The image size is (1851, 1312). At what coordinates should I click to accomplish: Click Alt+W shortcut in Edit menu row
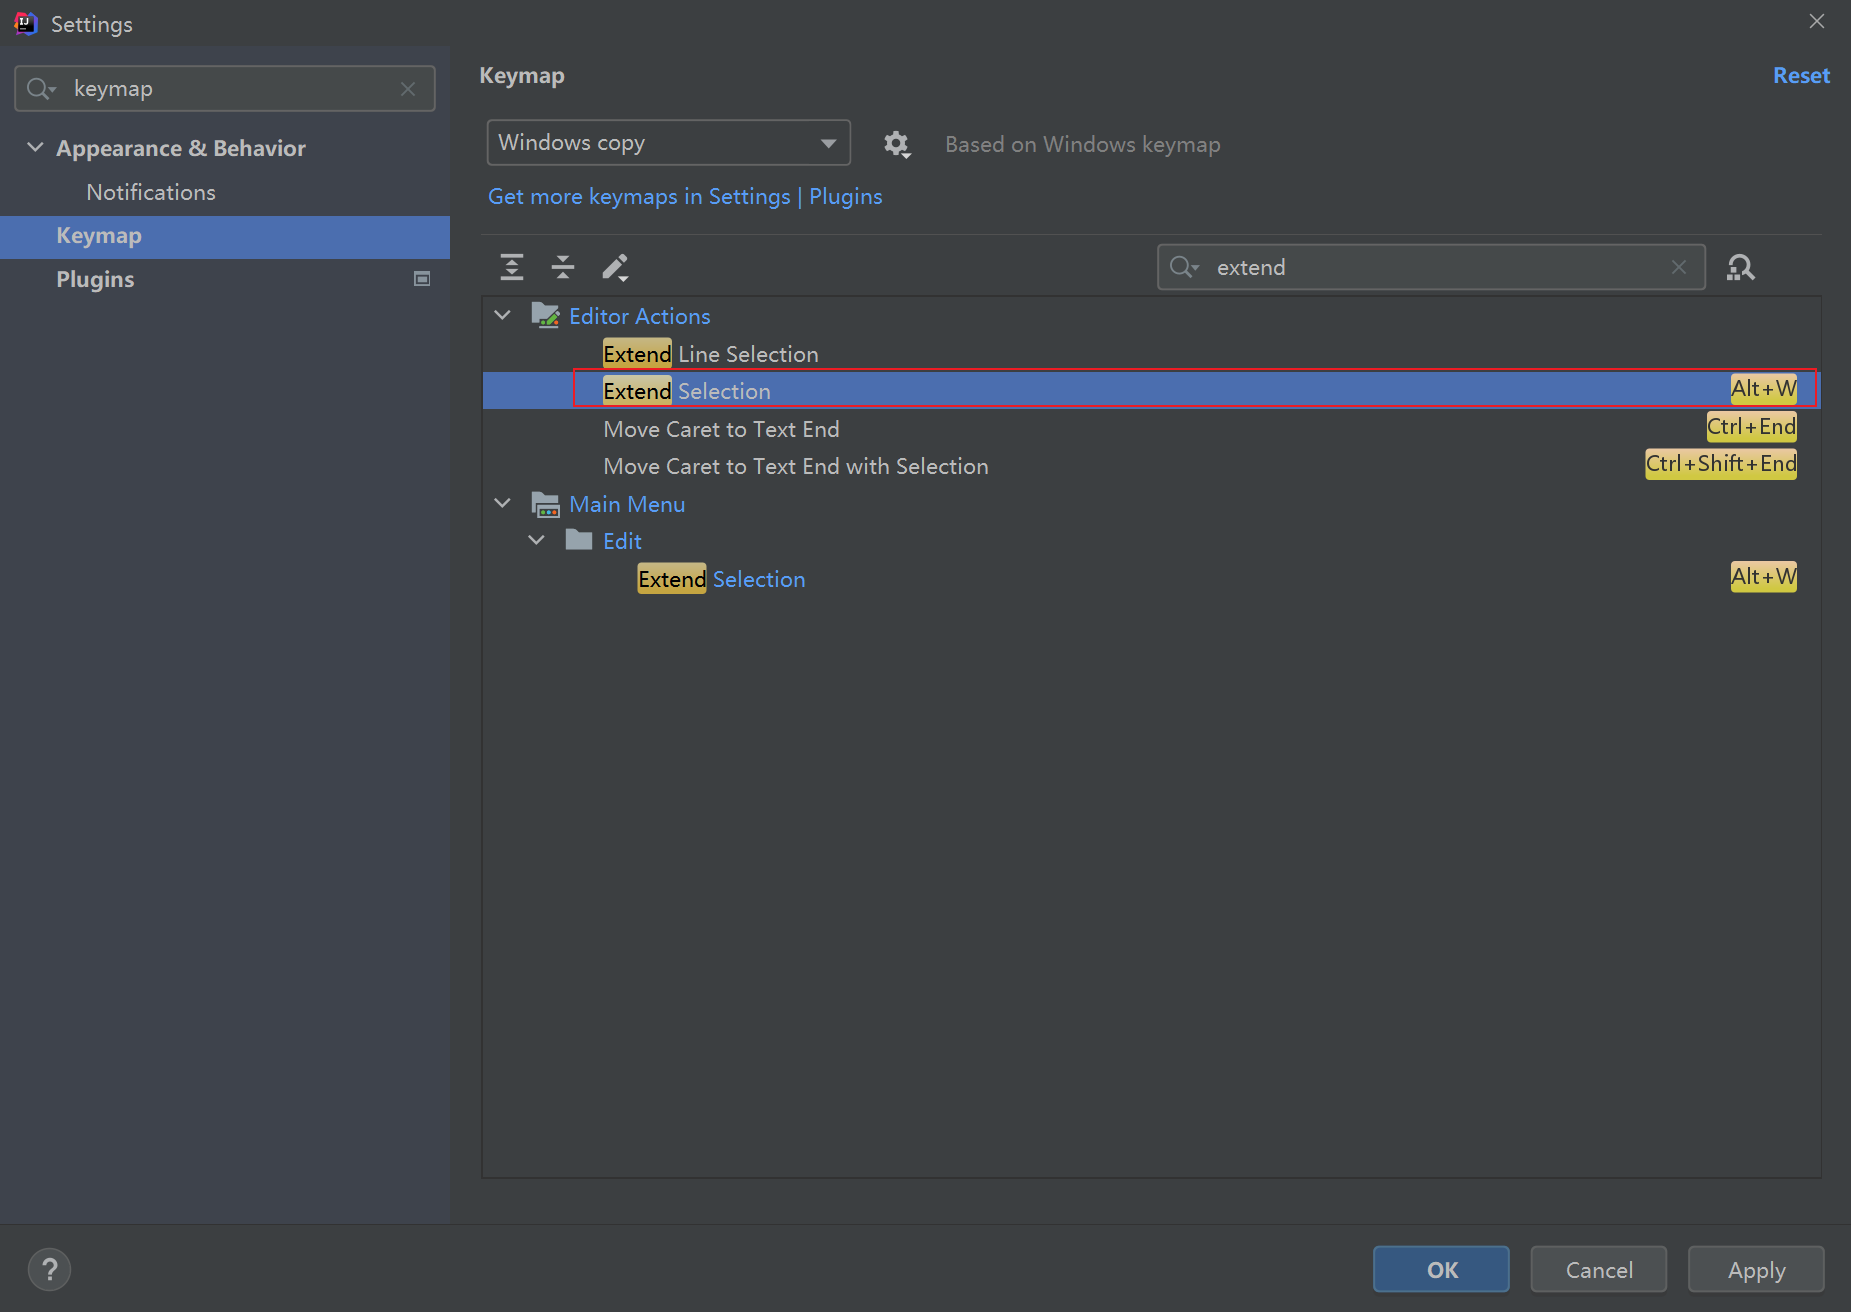pyautogui.click(x=1764, y=577)
